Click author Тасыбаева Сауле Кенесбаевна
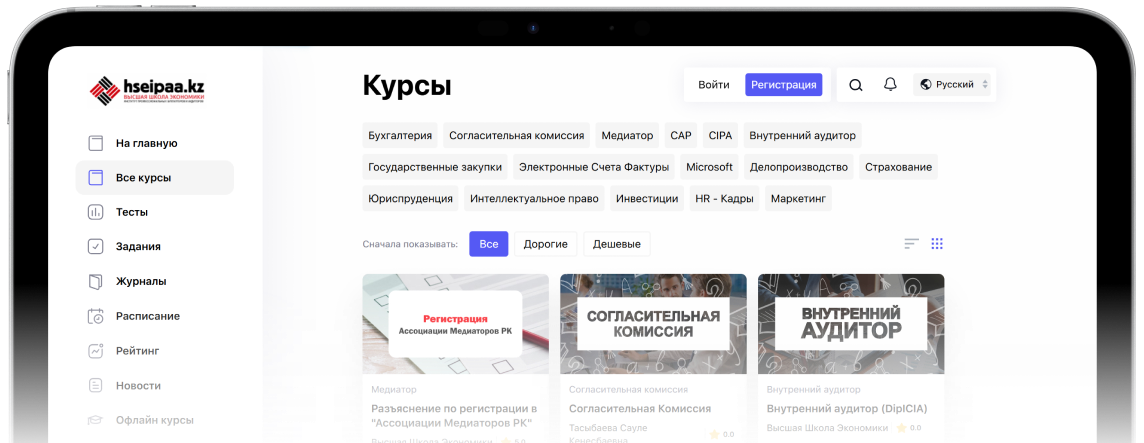The width and height of the screenshot is (1144, 443). pyautogui.click(x=608, y=434)
